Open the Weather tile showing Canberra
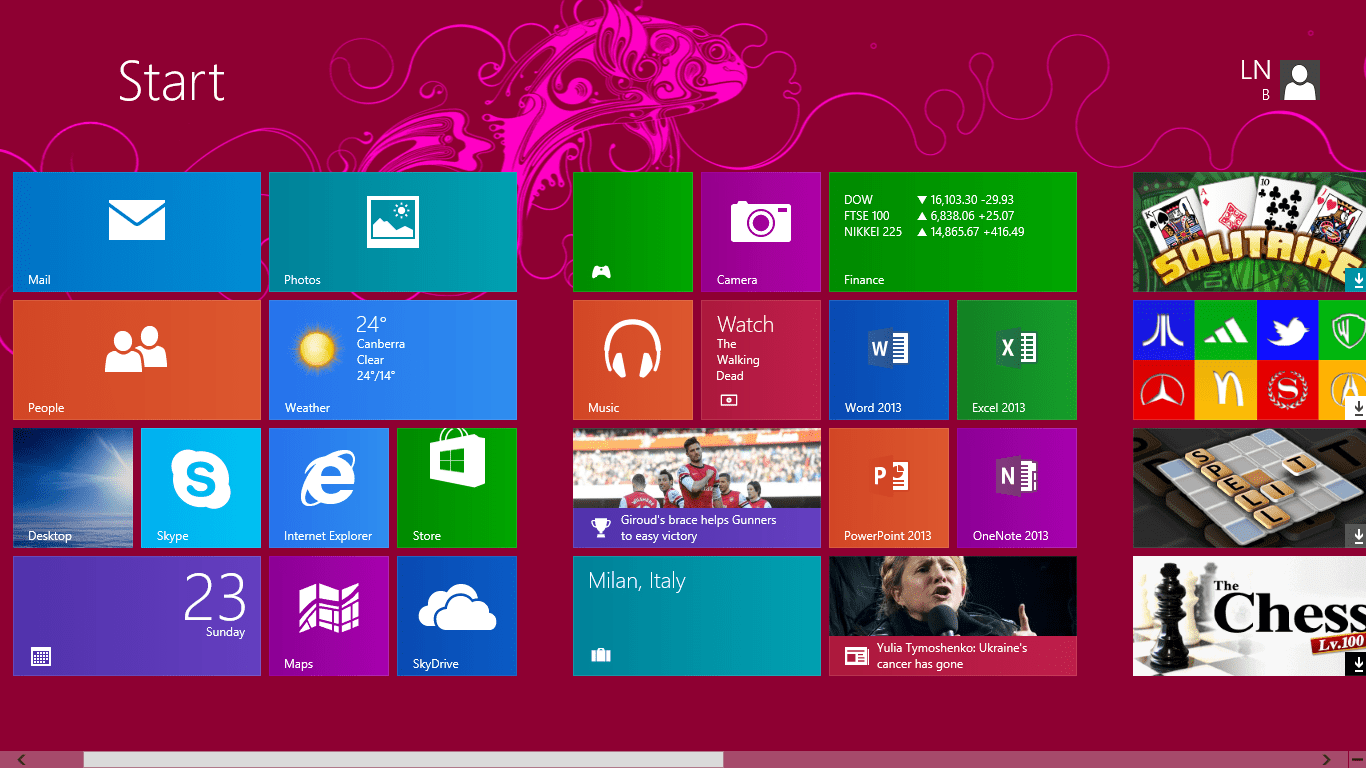 click(x=393, y=360)
